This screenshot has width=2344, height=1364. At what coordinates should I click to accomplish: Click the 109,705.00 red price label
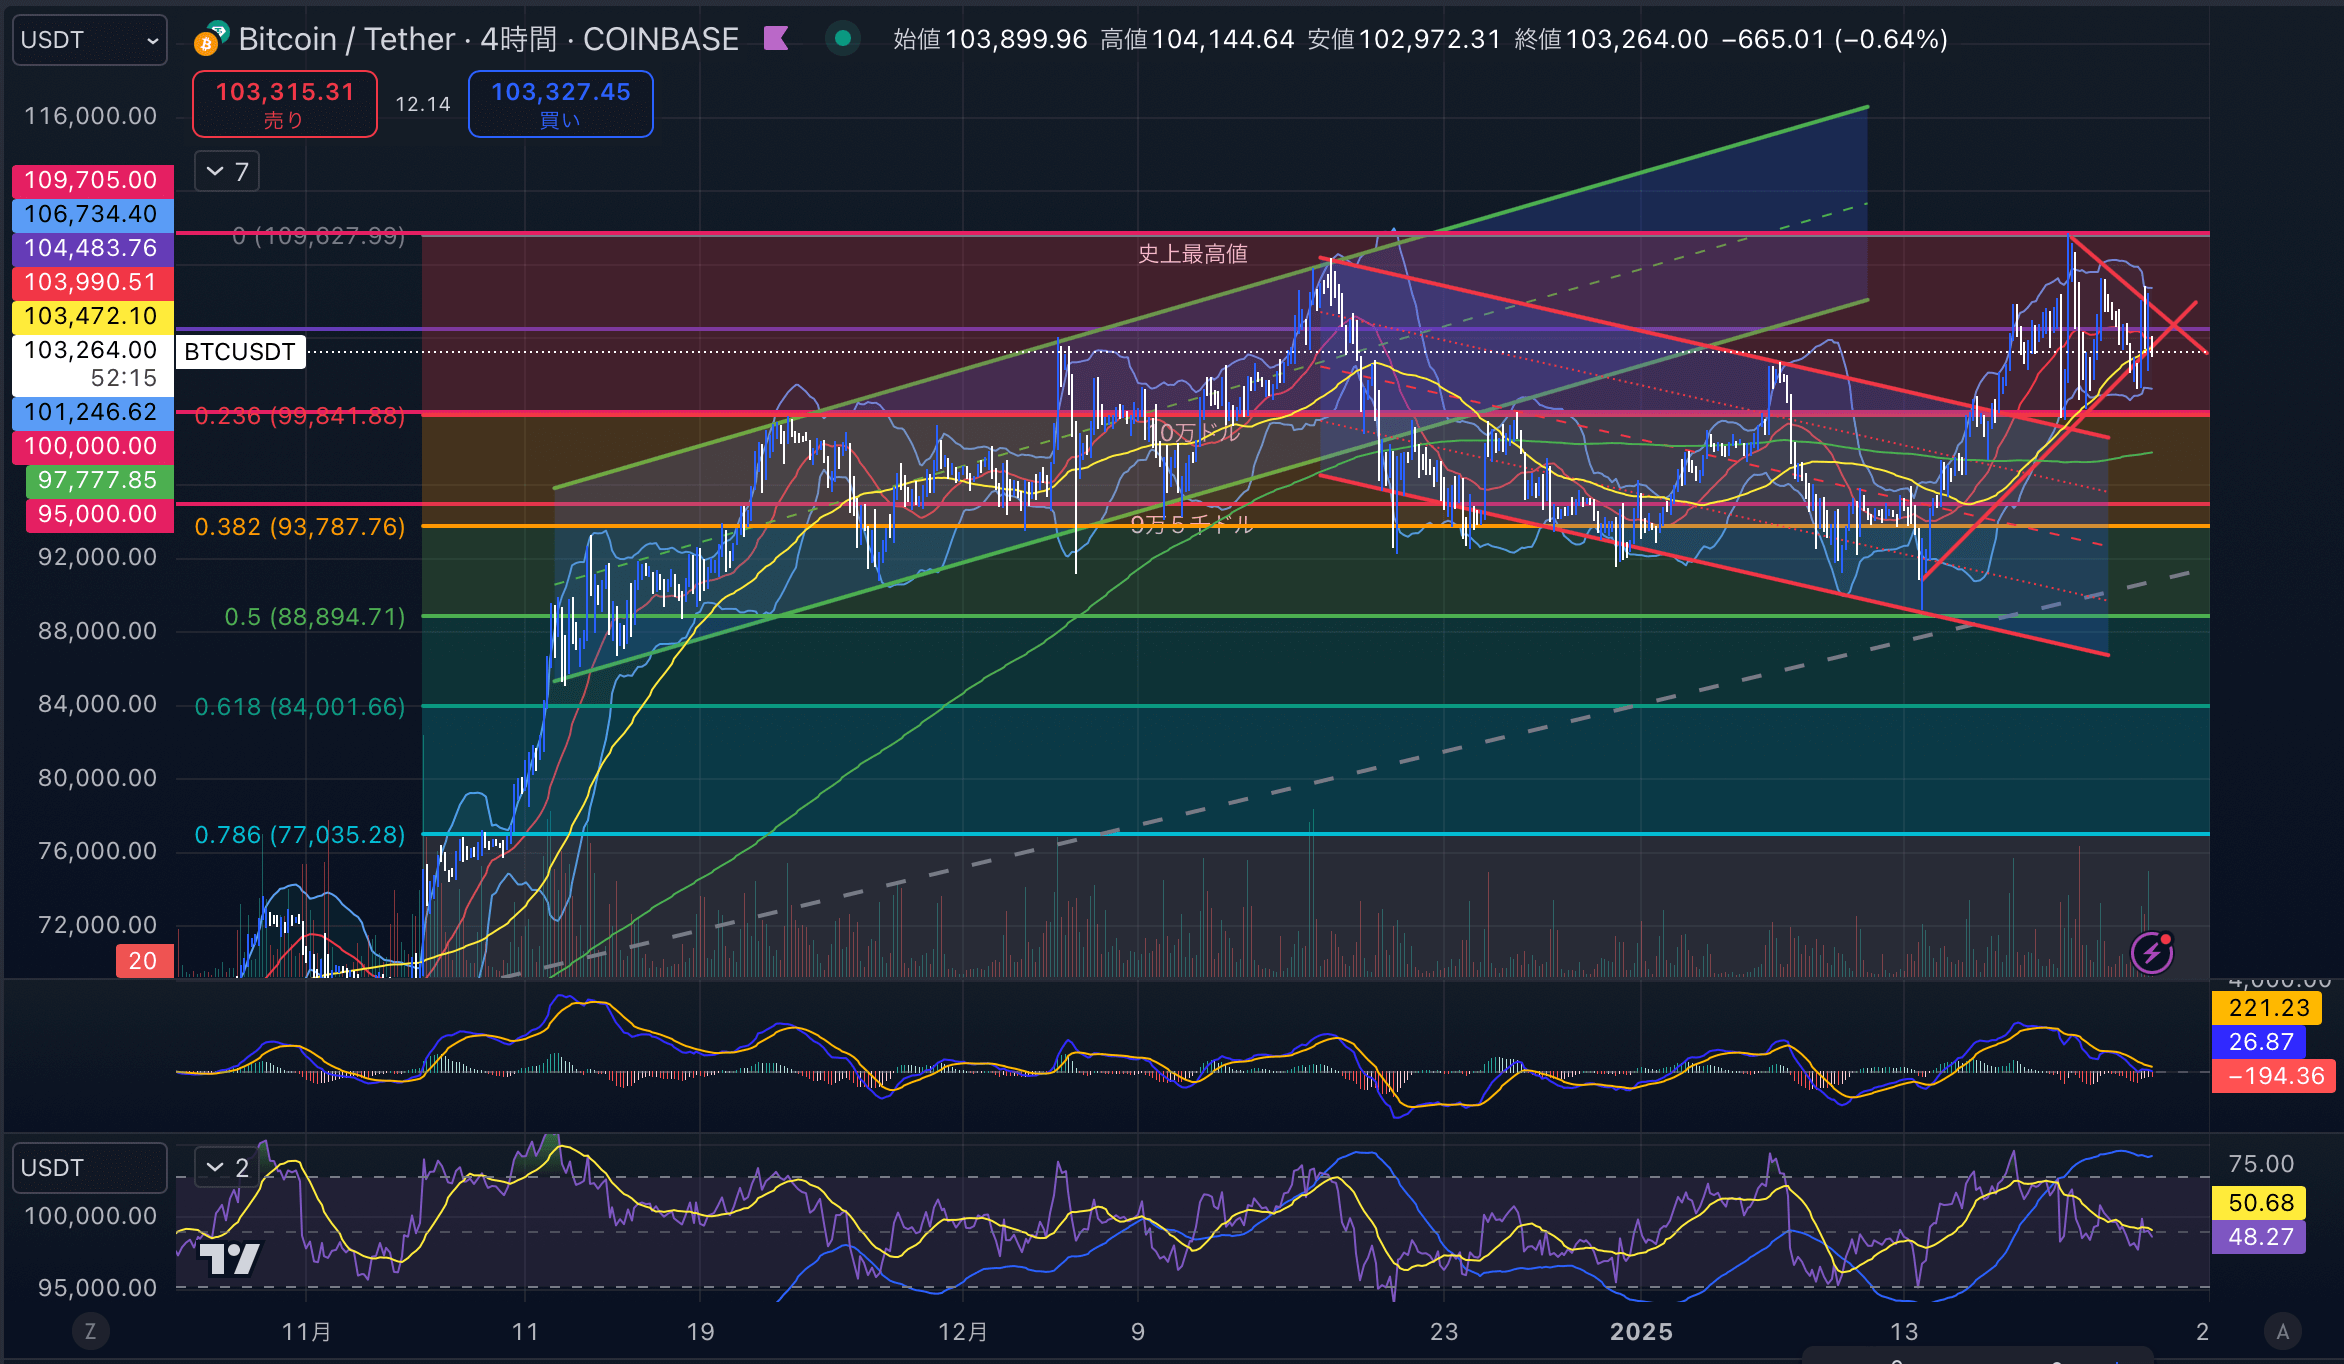pyautogui.click(x=92, y=180)
